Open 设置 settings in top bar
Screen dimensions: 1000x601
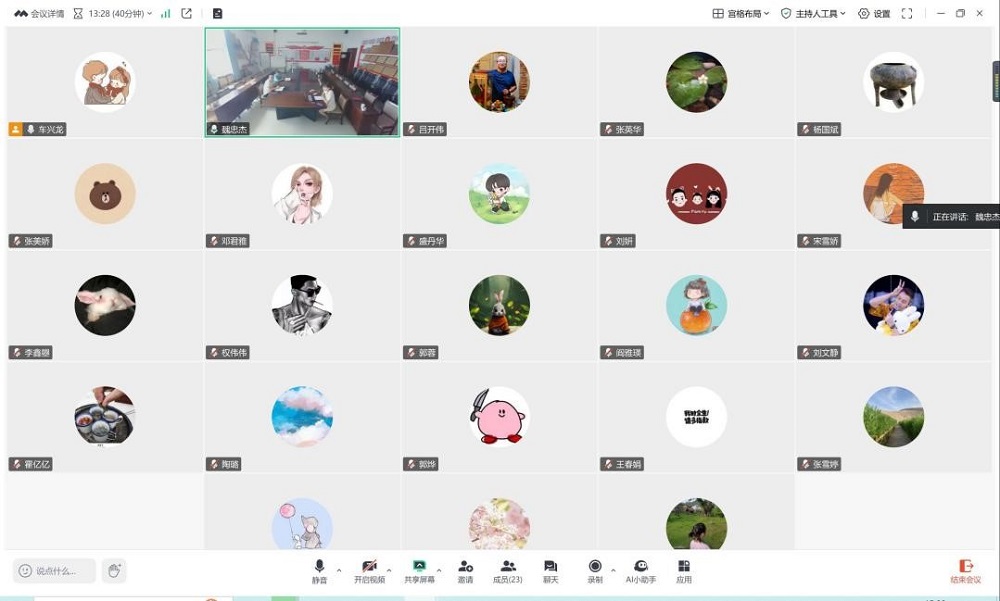pos(874,14)
